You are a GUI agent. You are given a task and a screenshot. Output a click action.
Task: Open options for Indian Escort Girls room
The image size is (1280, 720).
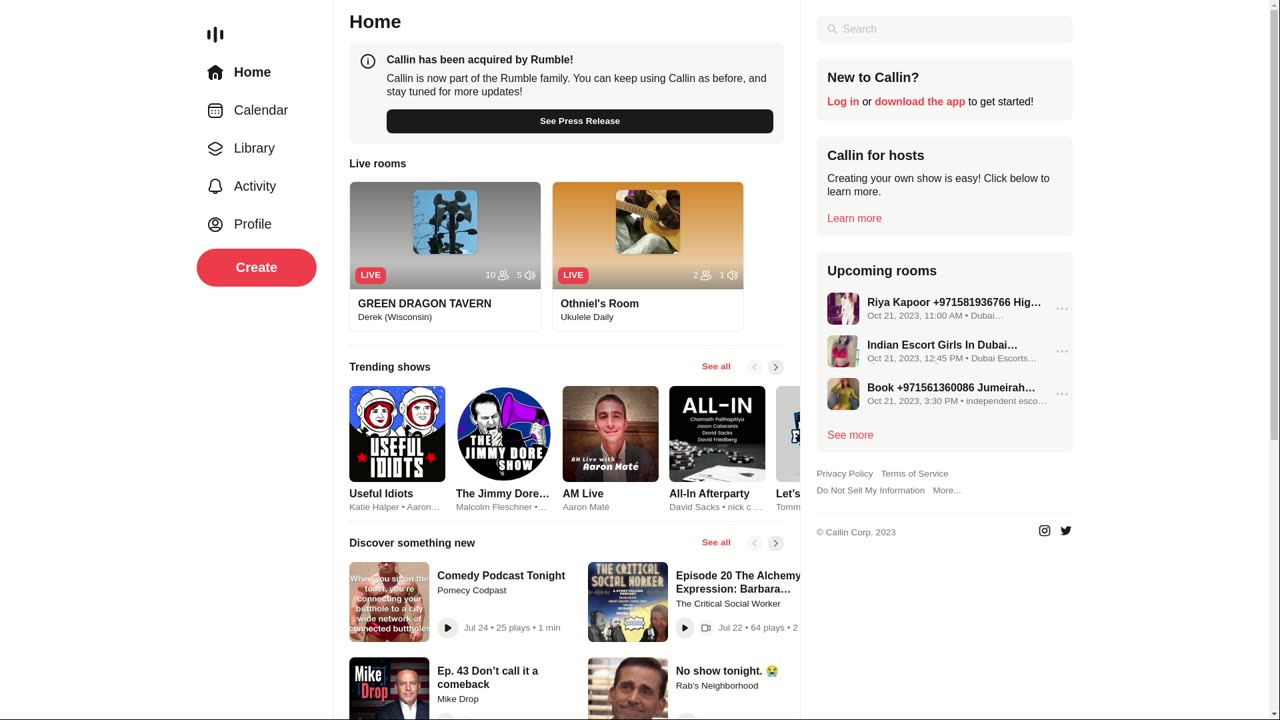point(1062,351)
